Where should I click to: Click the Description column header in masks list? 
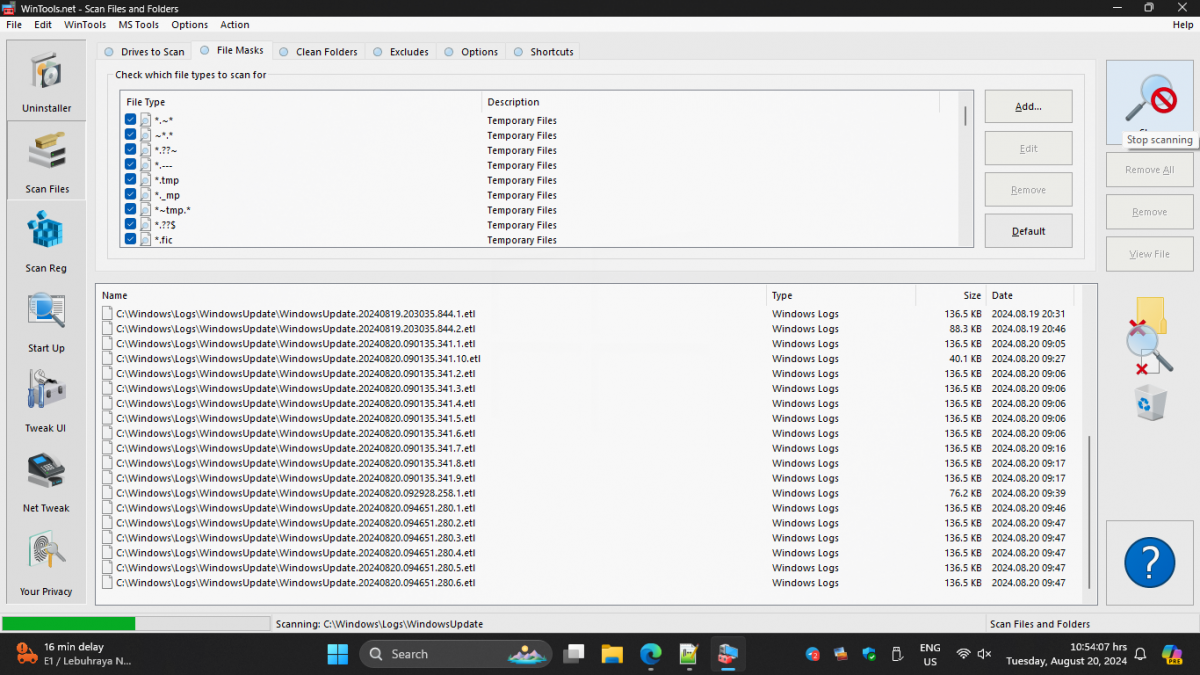711,102
